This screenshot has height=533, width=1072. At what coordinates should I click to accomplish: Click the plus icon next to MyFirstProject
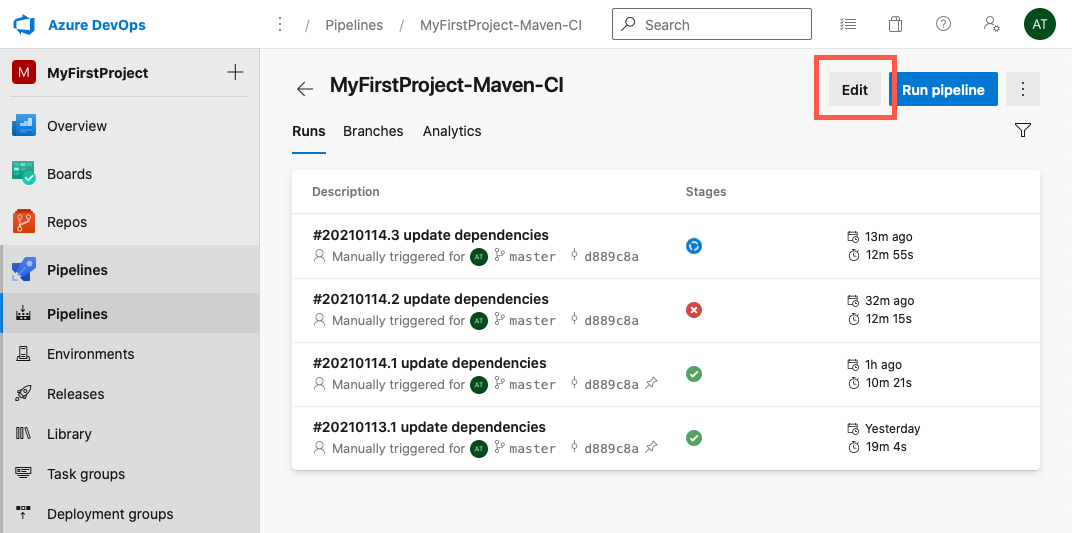234,72
